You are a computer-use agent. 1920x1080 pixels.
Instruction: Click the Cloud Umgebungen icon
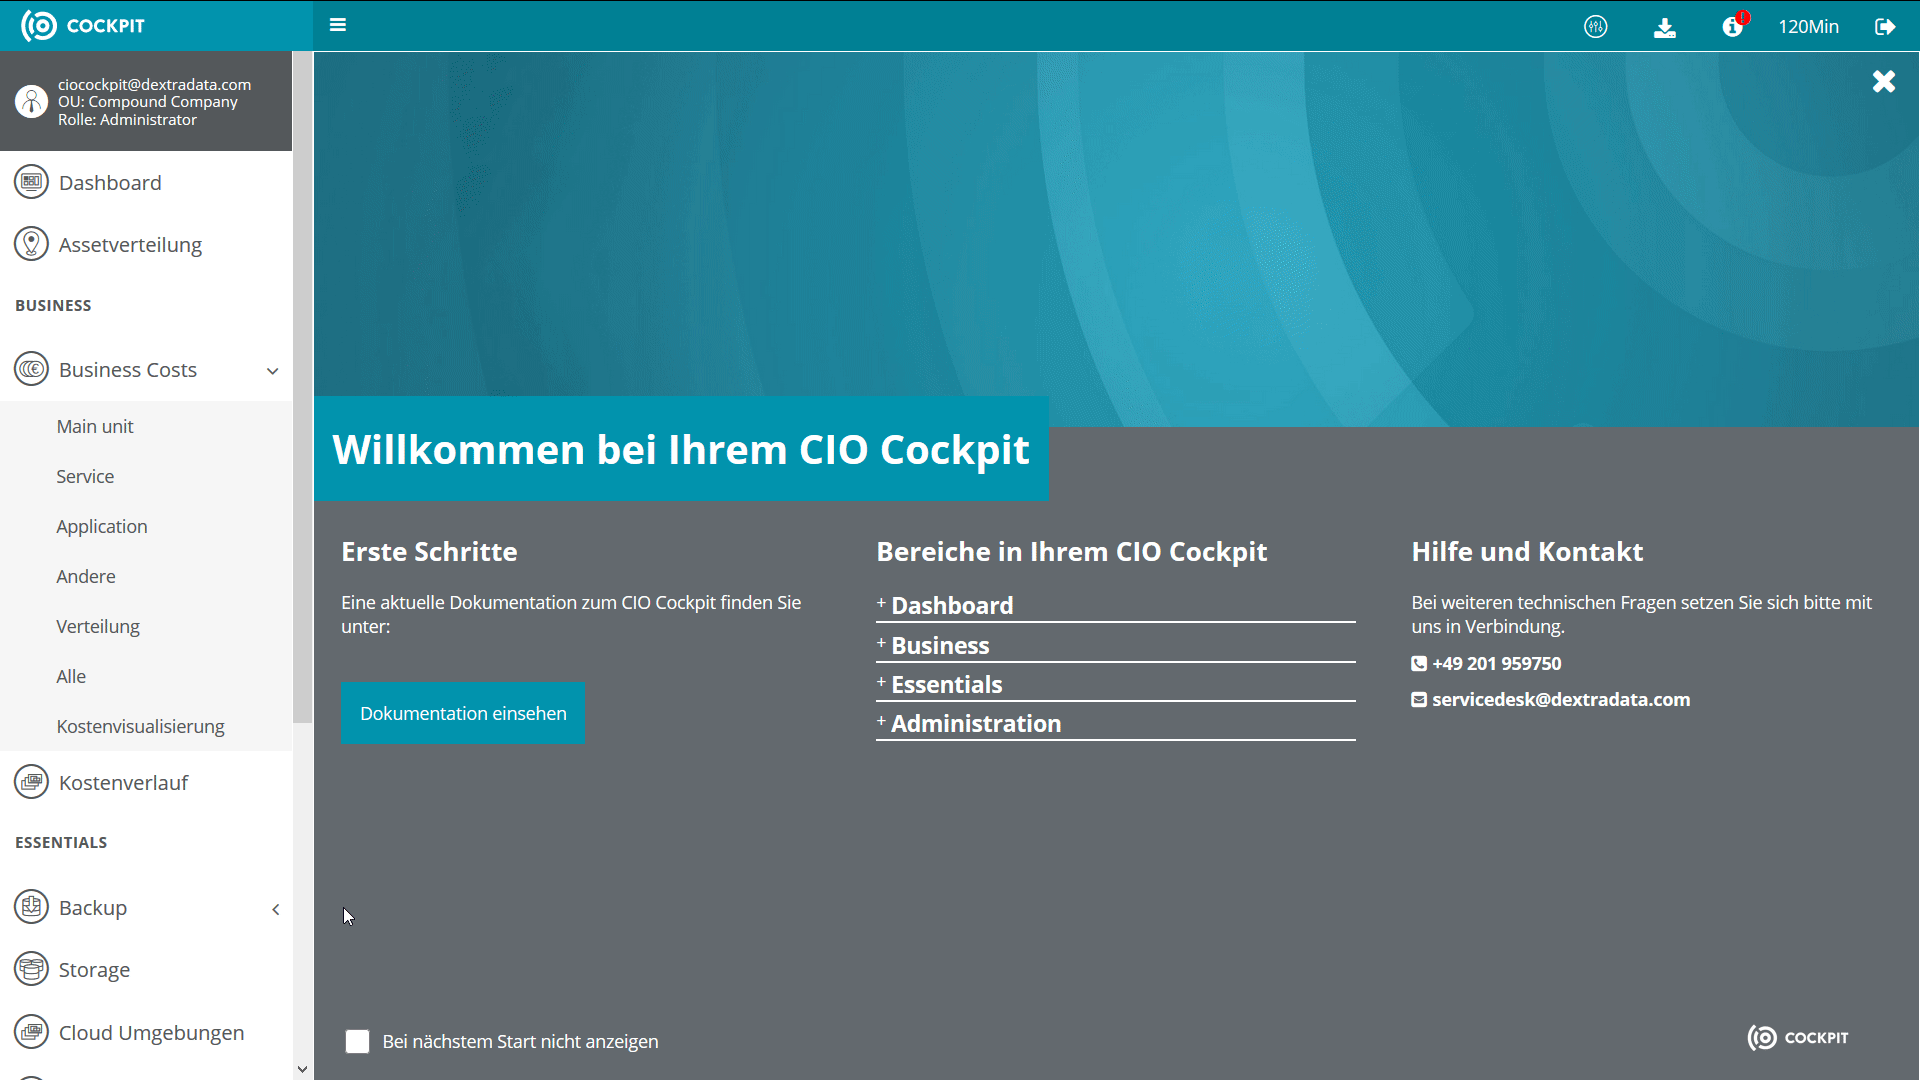click(31, 1032)
